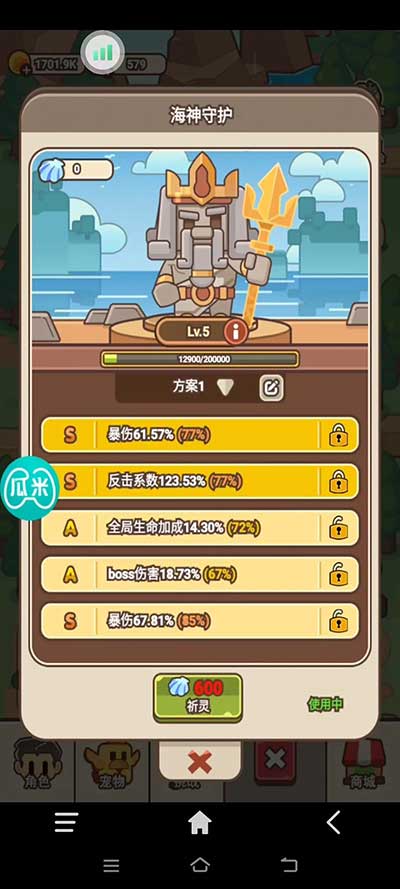Open the info icon beside Lv.5
400x889 pixels.
click(236, 332)
